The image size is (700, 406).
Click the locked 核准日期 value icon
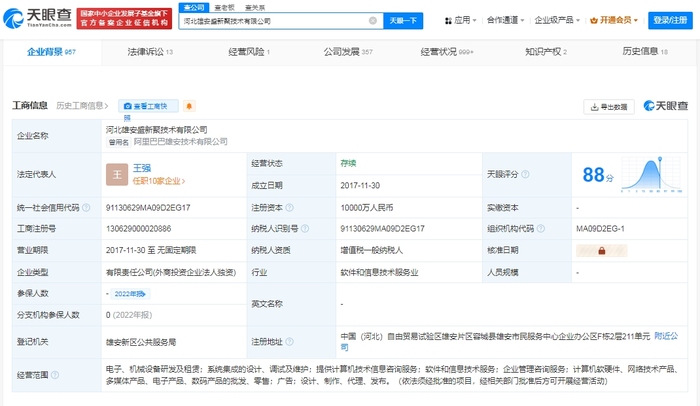(601, 251)
